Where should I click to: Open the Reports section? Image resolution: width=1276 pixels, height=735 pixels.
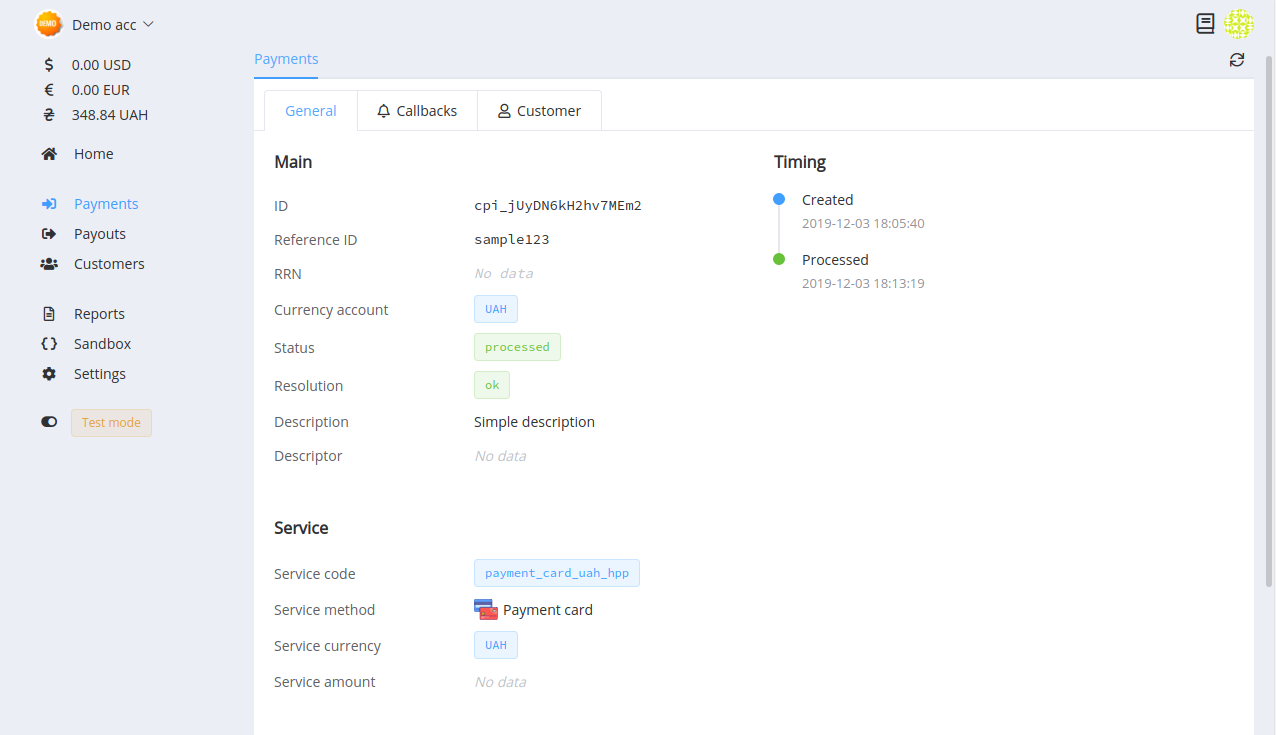point(99,313)
